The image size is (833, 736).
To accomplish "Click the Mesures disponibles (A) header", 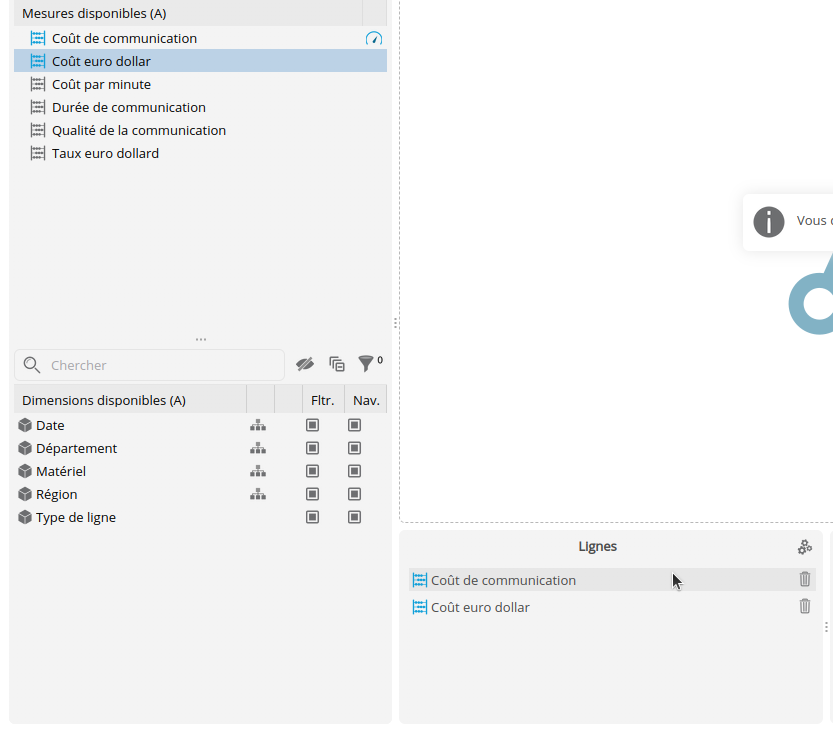I will point(94,14).
